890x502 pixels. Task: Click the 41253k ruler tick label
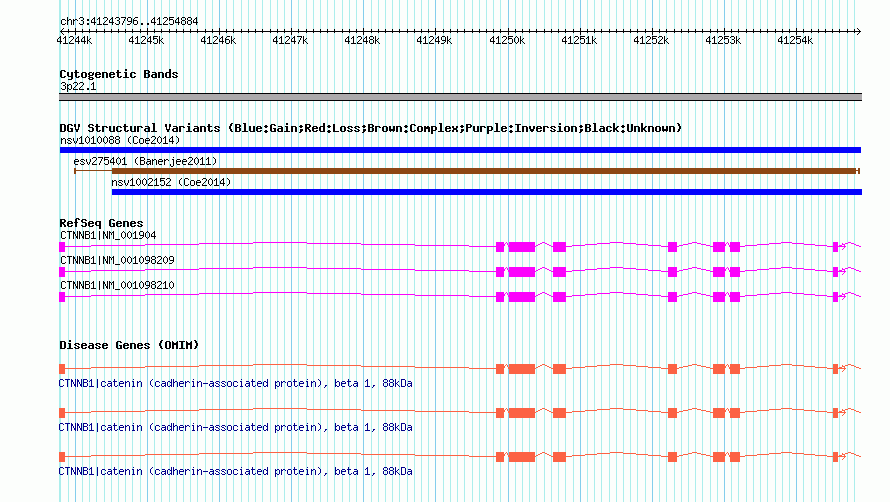click(x=723, y=40)
